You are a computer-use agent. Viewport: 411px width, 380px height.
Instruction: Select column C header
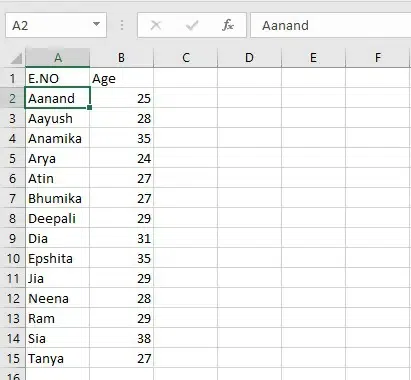click(x=186, y=58)
